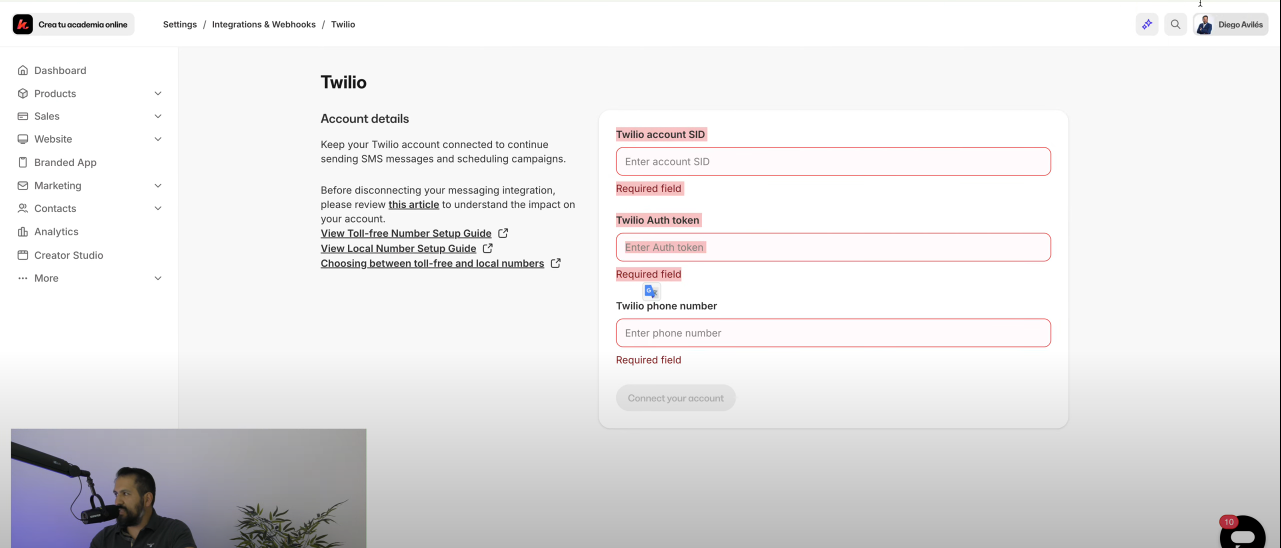The height and width of the screenshot is (548, 1281).
Task: Select Marketing in the sidebar
Action: tap(58, 185)
